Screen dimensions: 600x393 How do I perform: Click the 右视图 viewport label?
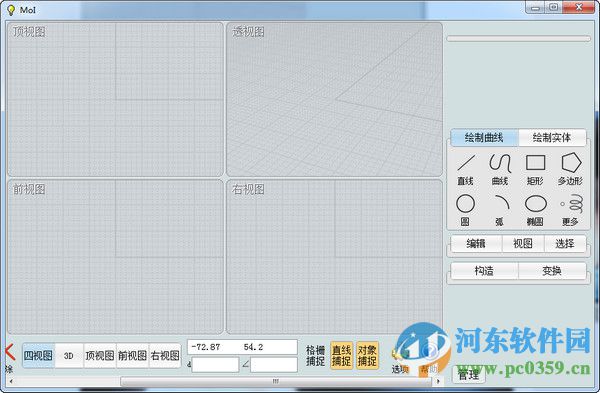[x=248, y=189]
